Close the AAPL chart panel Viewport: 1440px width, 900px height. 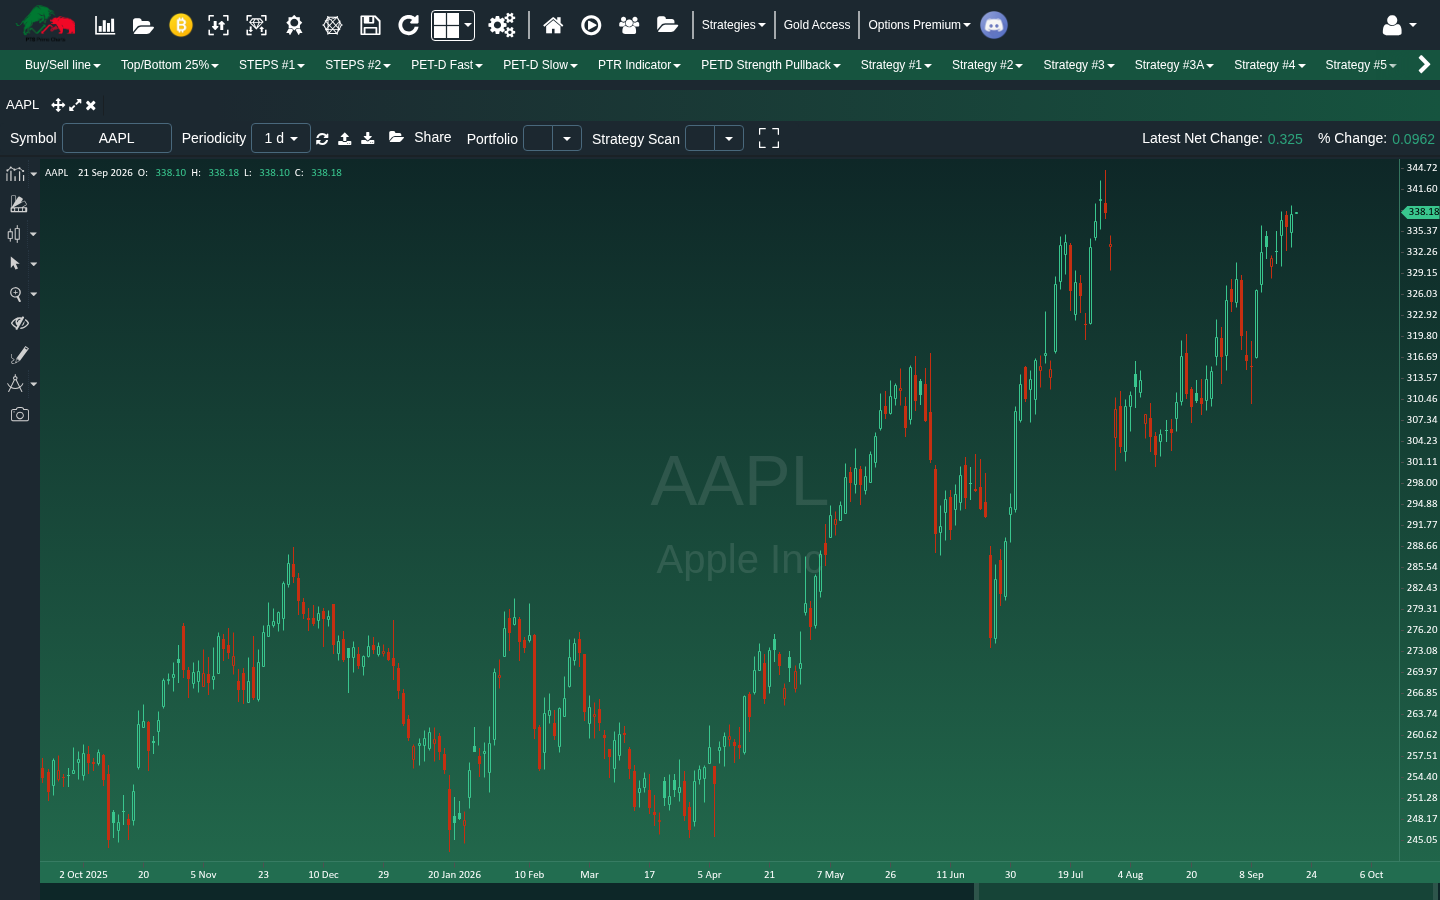click(91, 105)
